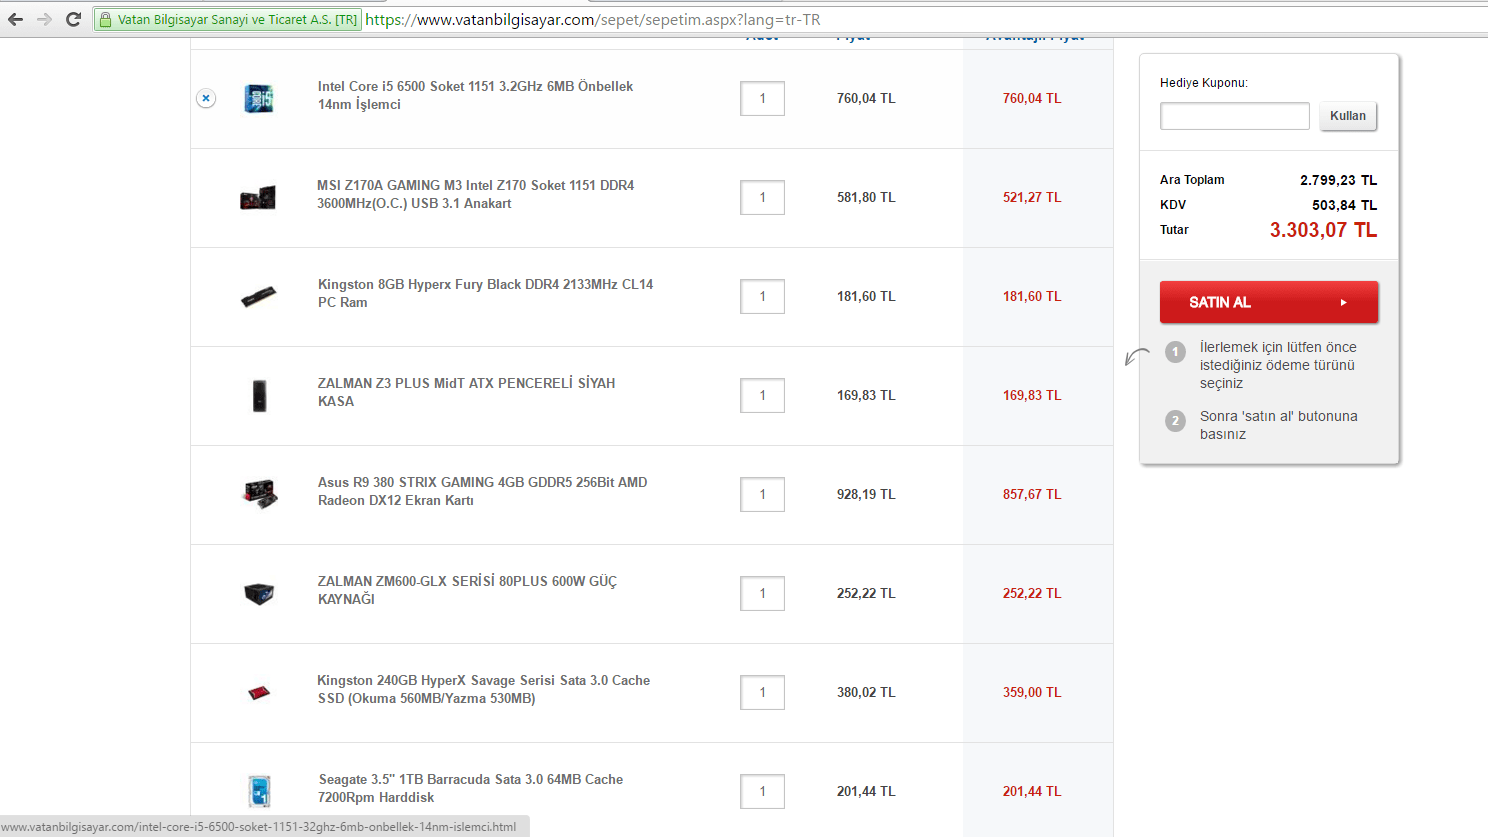Select the 380,02 TL Kingston SSD price

click(x=866, y=692)
